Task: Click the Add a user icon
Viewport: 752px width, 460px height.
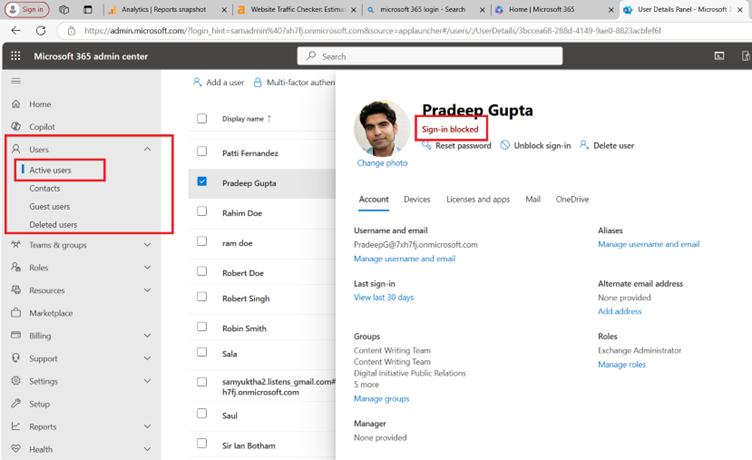Action: 197,82
